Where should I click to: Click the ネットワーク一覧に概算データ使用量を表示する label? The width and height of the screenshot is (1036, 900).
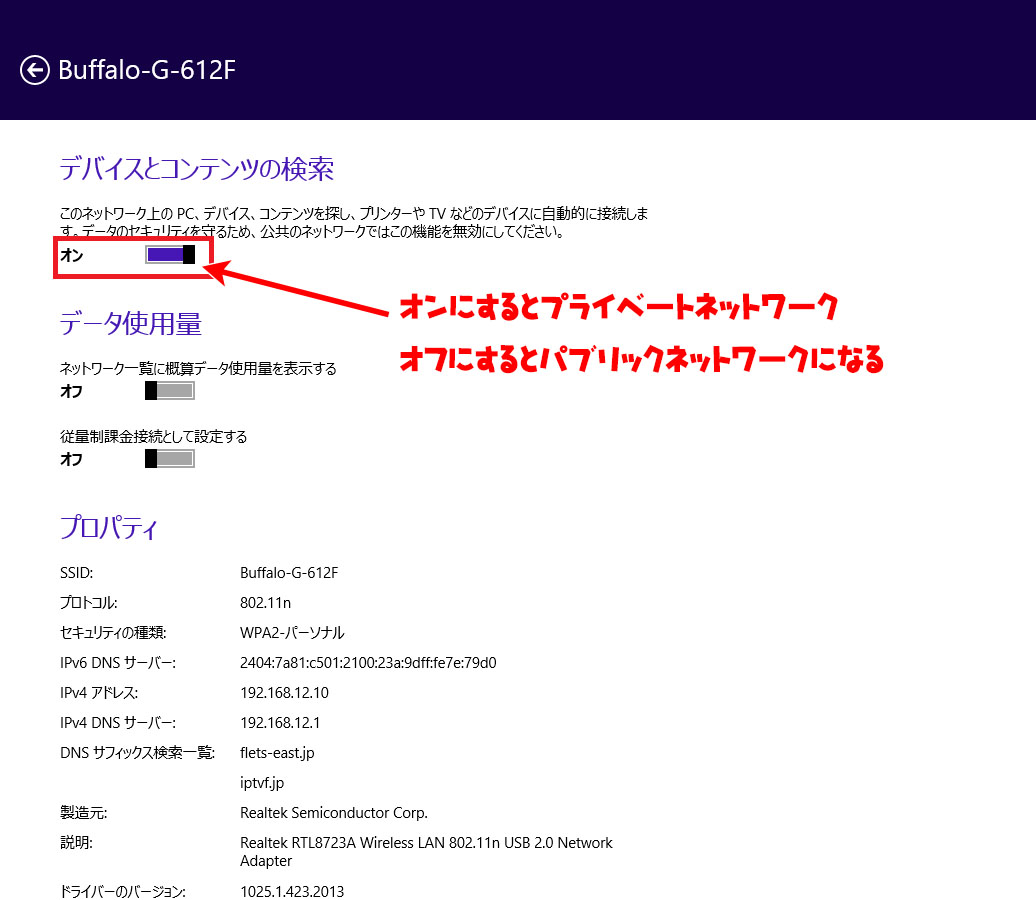[198, 369]
